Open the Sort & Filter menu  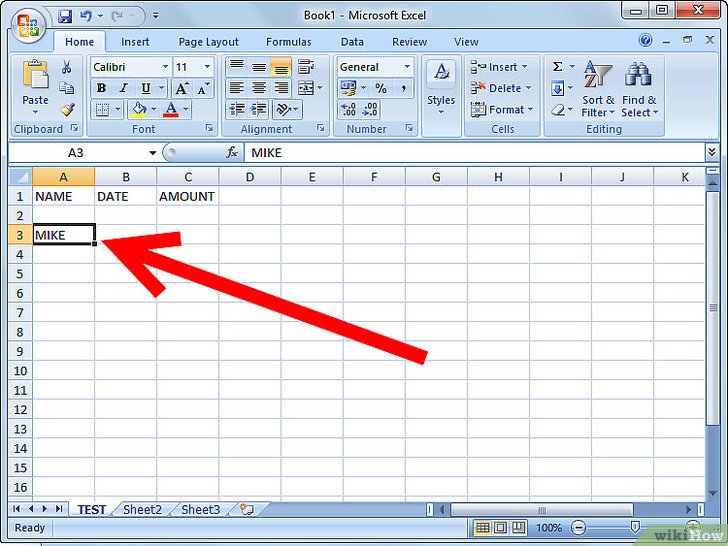(598, 88)
